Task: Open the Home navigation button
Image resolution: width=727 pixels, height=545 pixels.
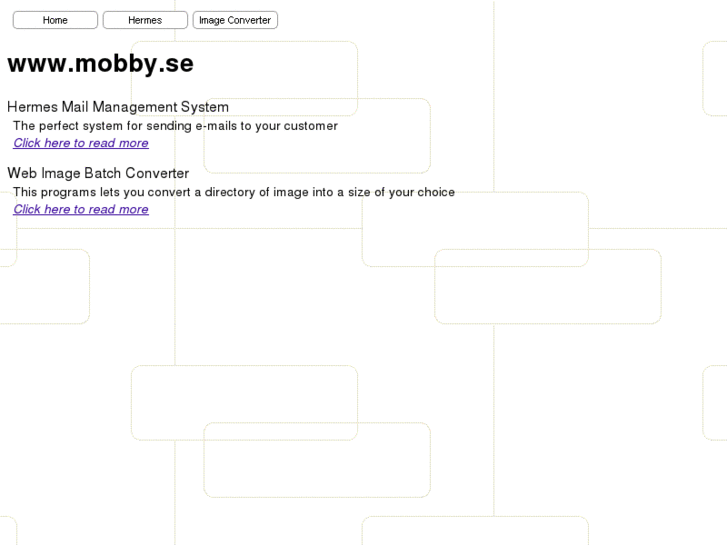Action: tap(55, 20)
